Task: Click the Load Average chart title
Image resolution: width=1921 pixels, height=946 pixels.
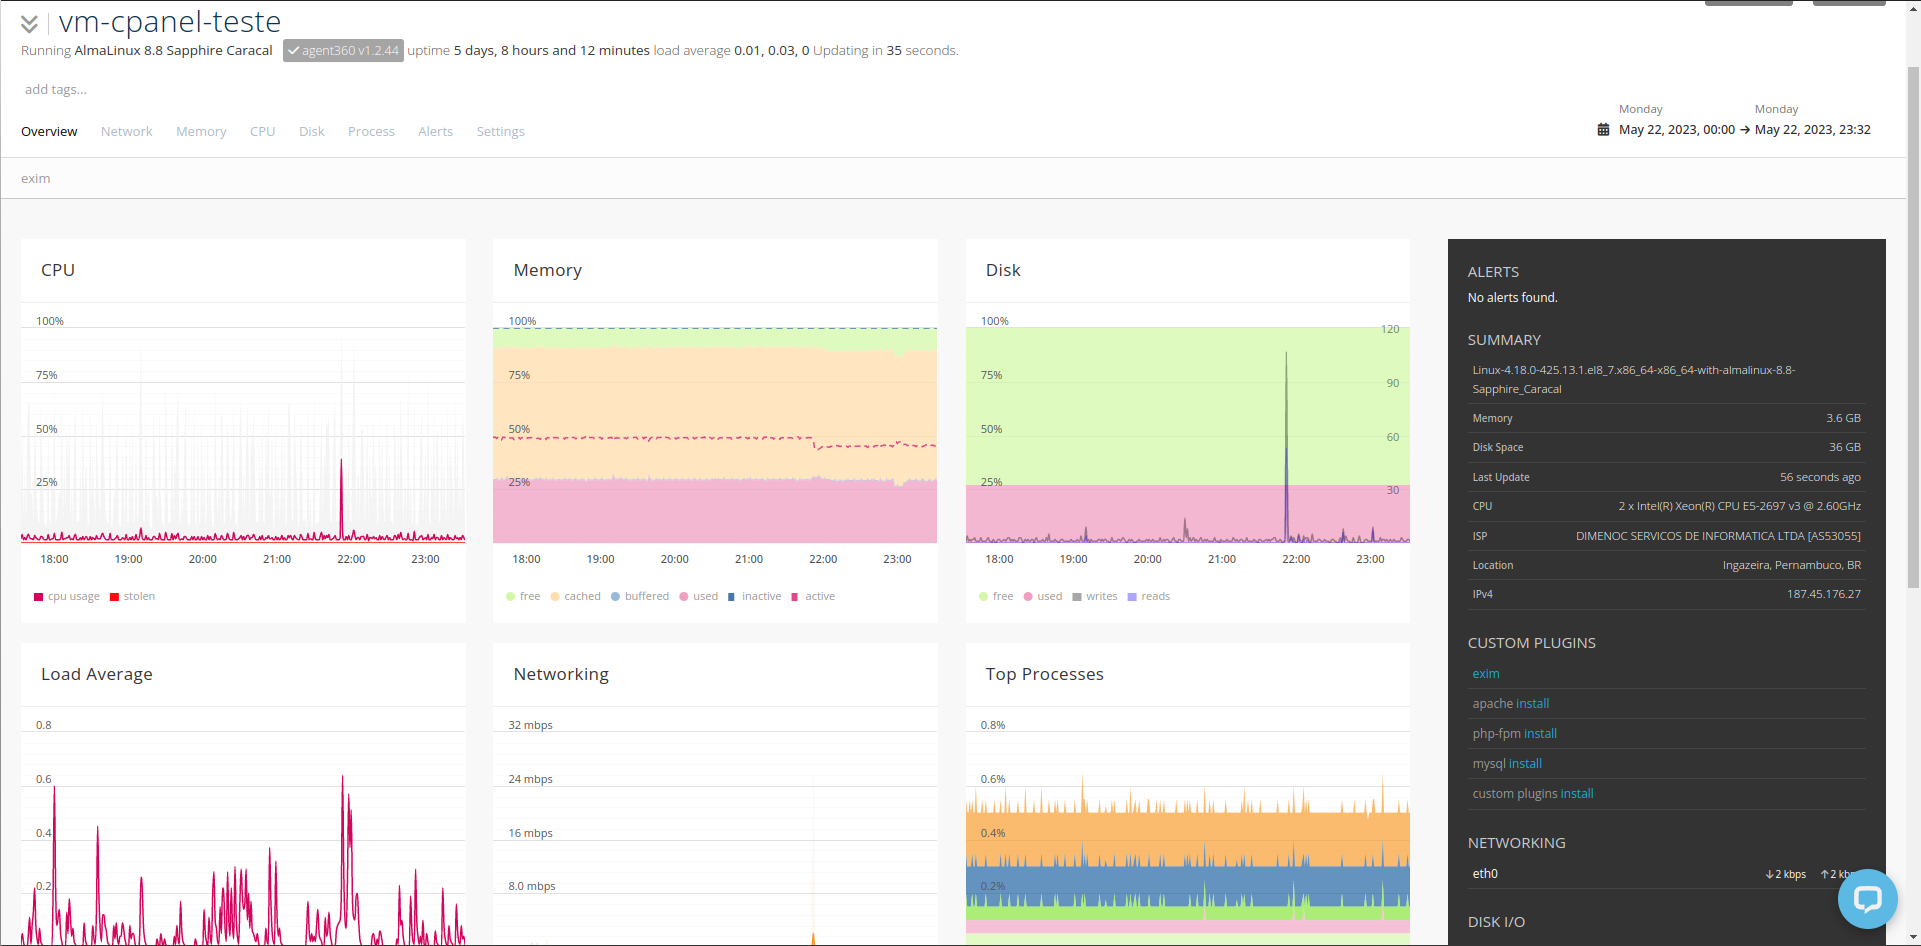Action: pos(97,675)
